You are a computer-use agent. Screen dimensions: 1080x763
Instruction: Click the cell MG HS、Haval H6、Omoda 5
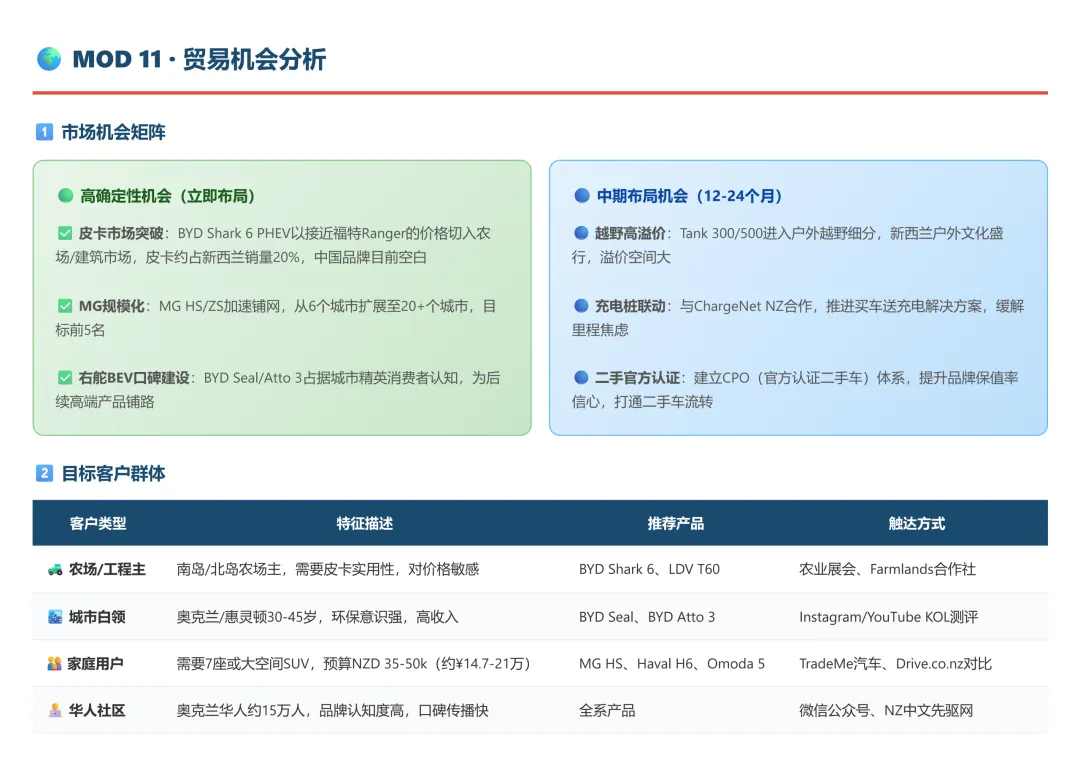point(672,664)
